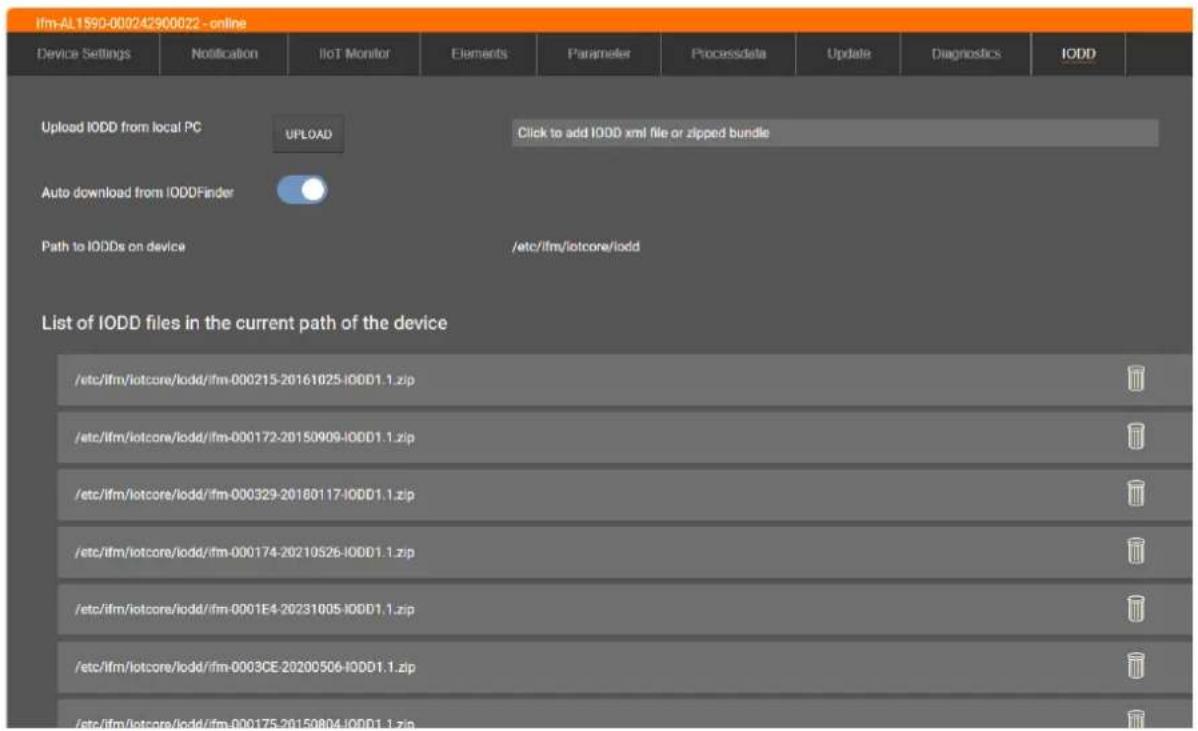Select the ifm-0001E4-20231005-IODD1.1.zip row text

click(x=244, y=609)
